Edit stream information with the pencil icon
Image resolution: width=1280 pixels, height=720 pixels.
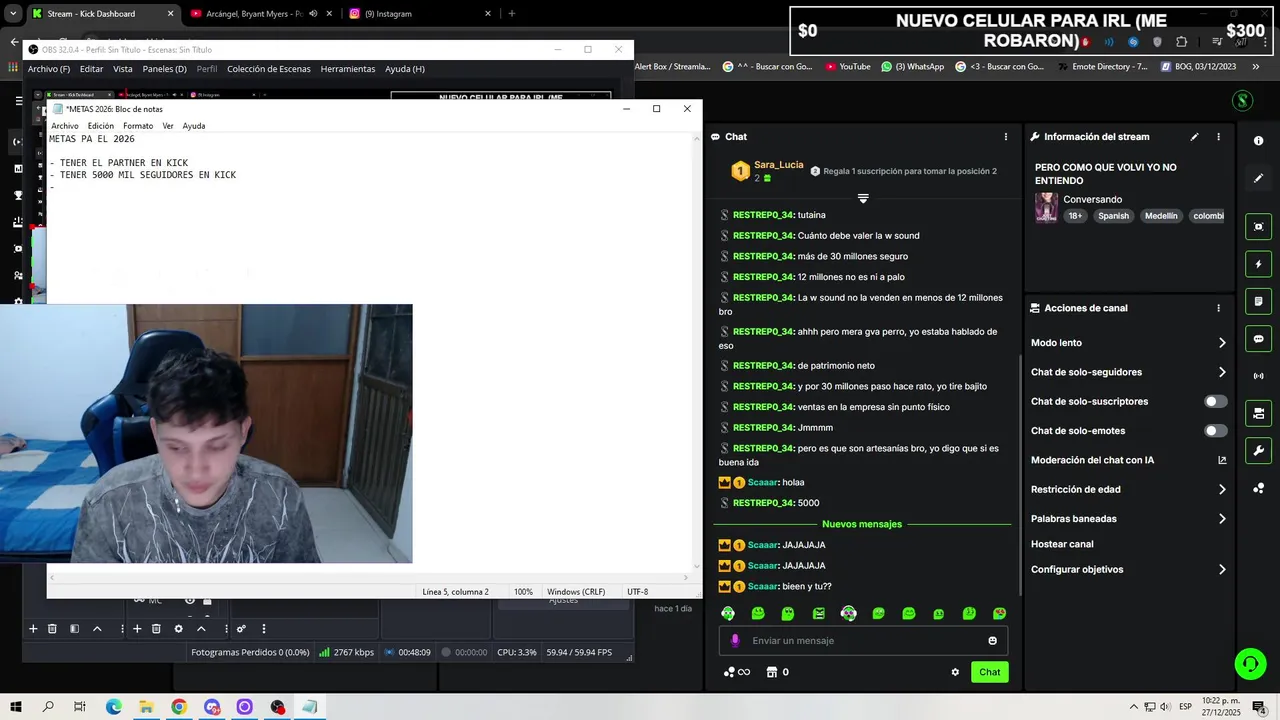point(1194,137)
